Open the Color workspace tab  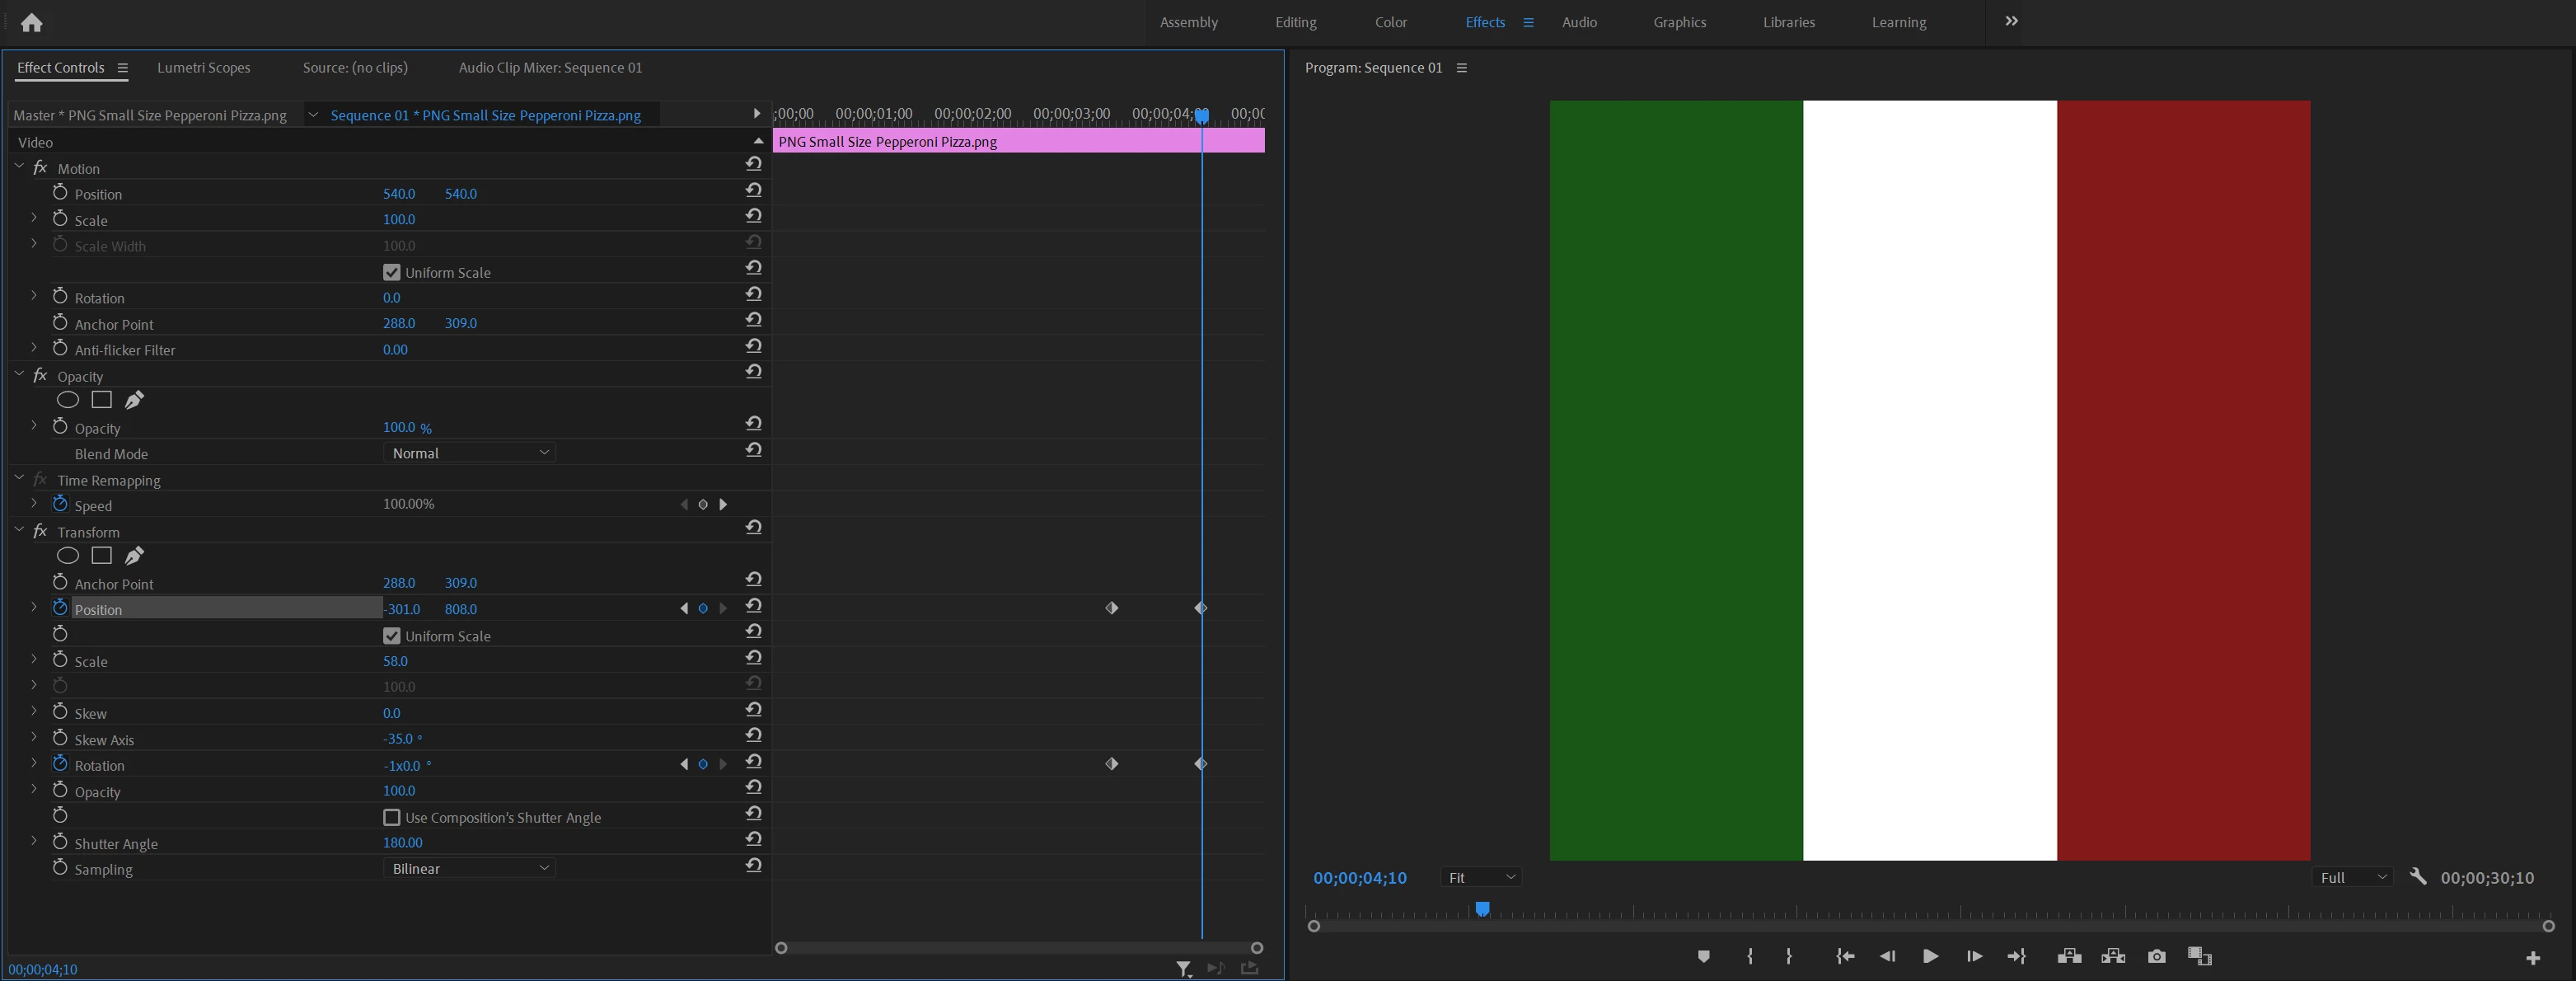pos(1390,22)
